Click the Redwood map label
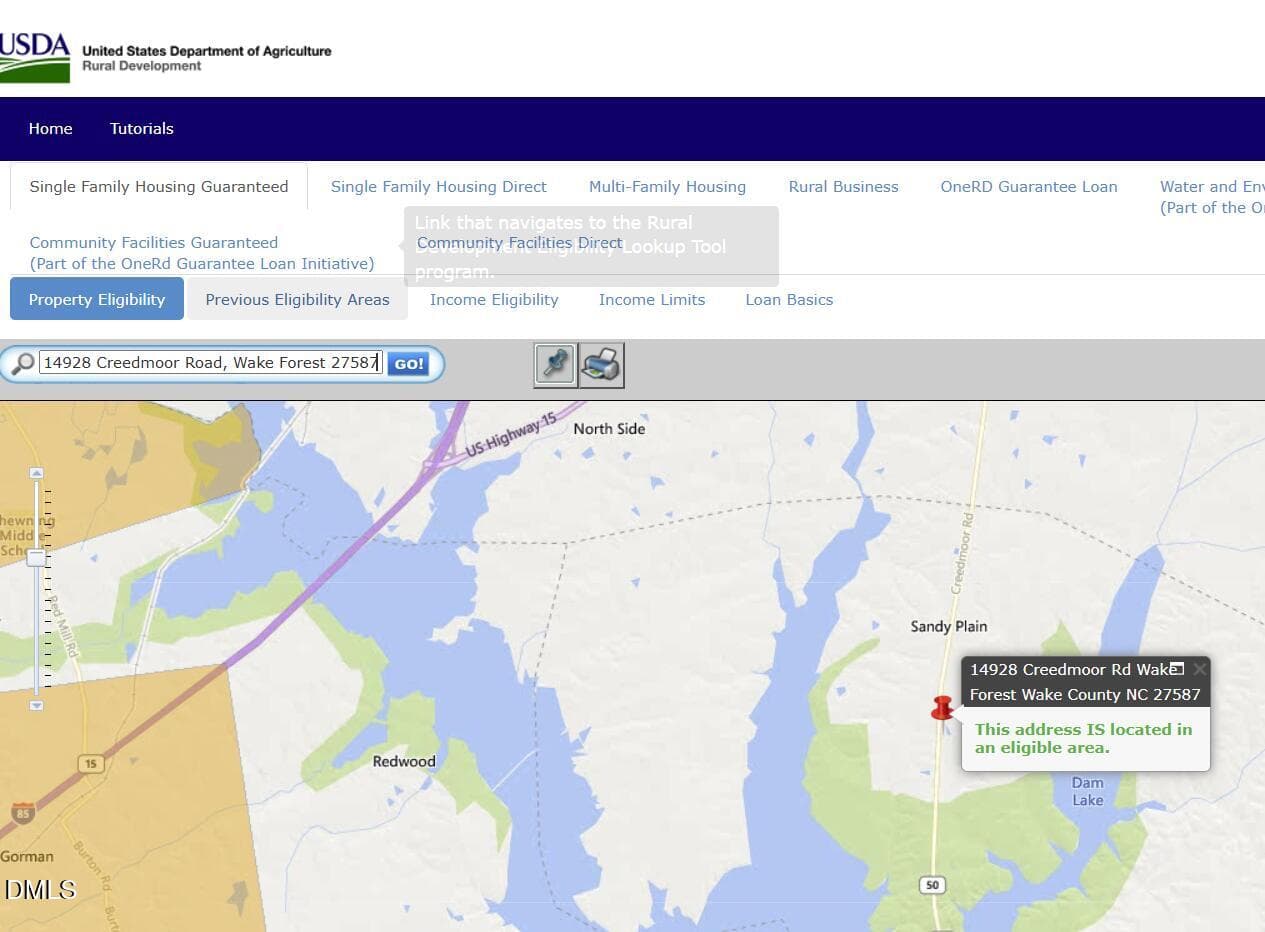Viewport: 1265px width, 932px height. click(404, 762)
